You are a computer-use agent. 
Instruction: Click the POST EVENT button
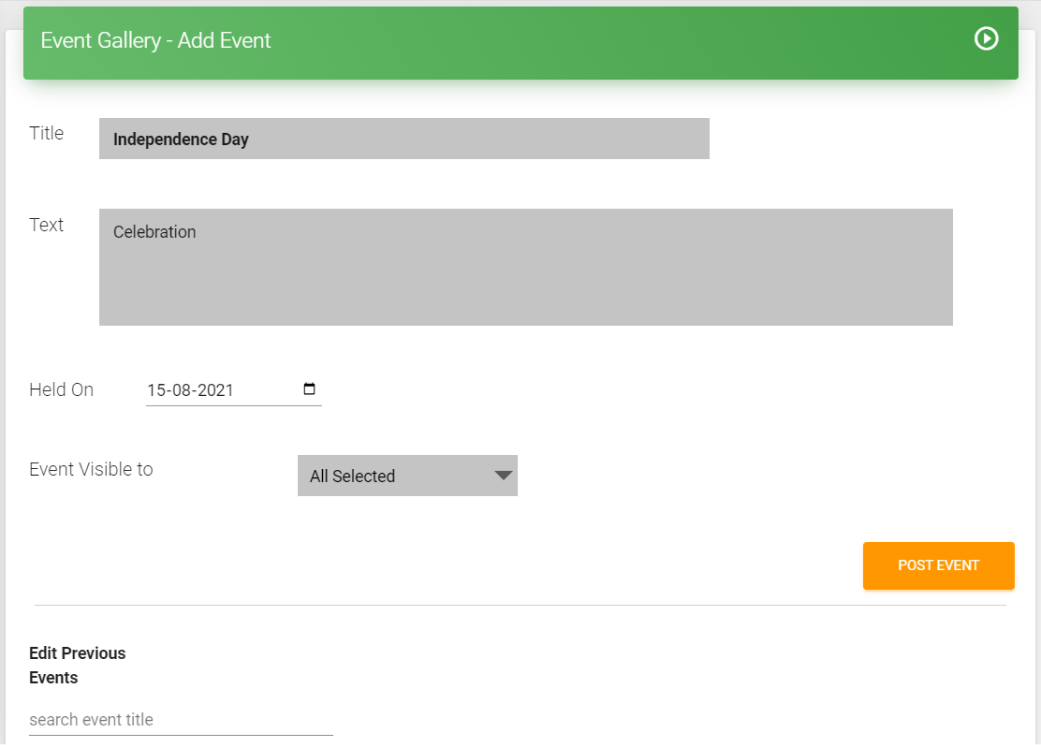[x=938, y=565]
